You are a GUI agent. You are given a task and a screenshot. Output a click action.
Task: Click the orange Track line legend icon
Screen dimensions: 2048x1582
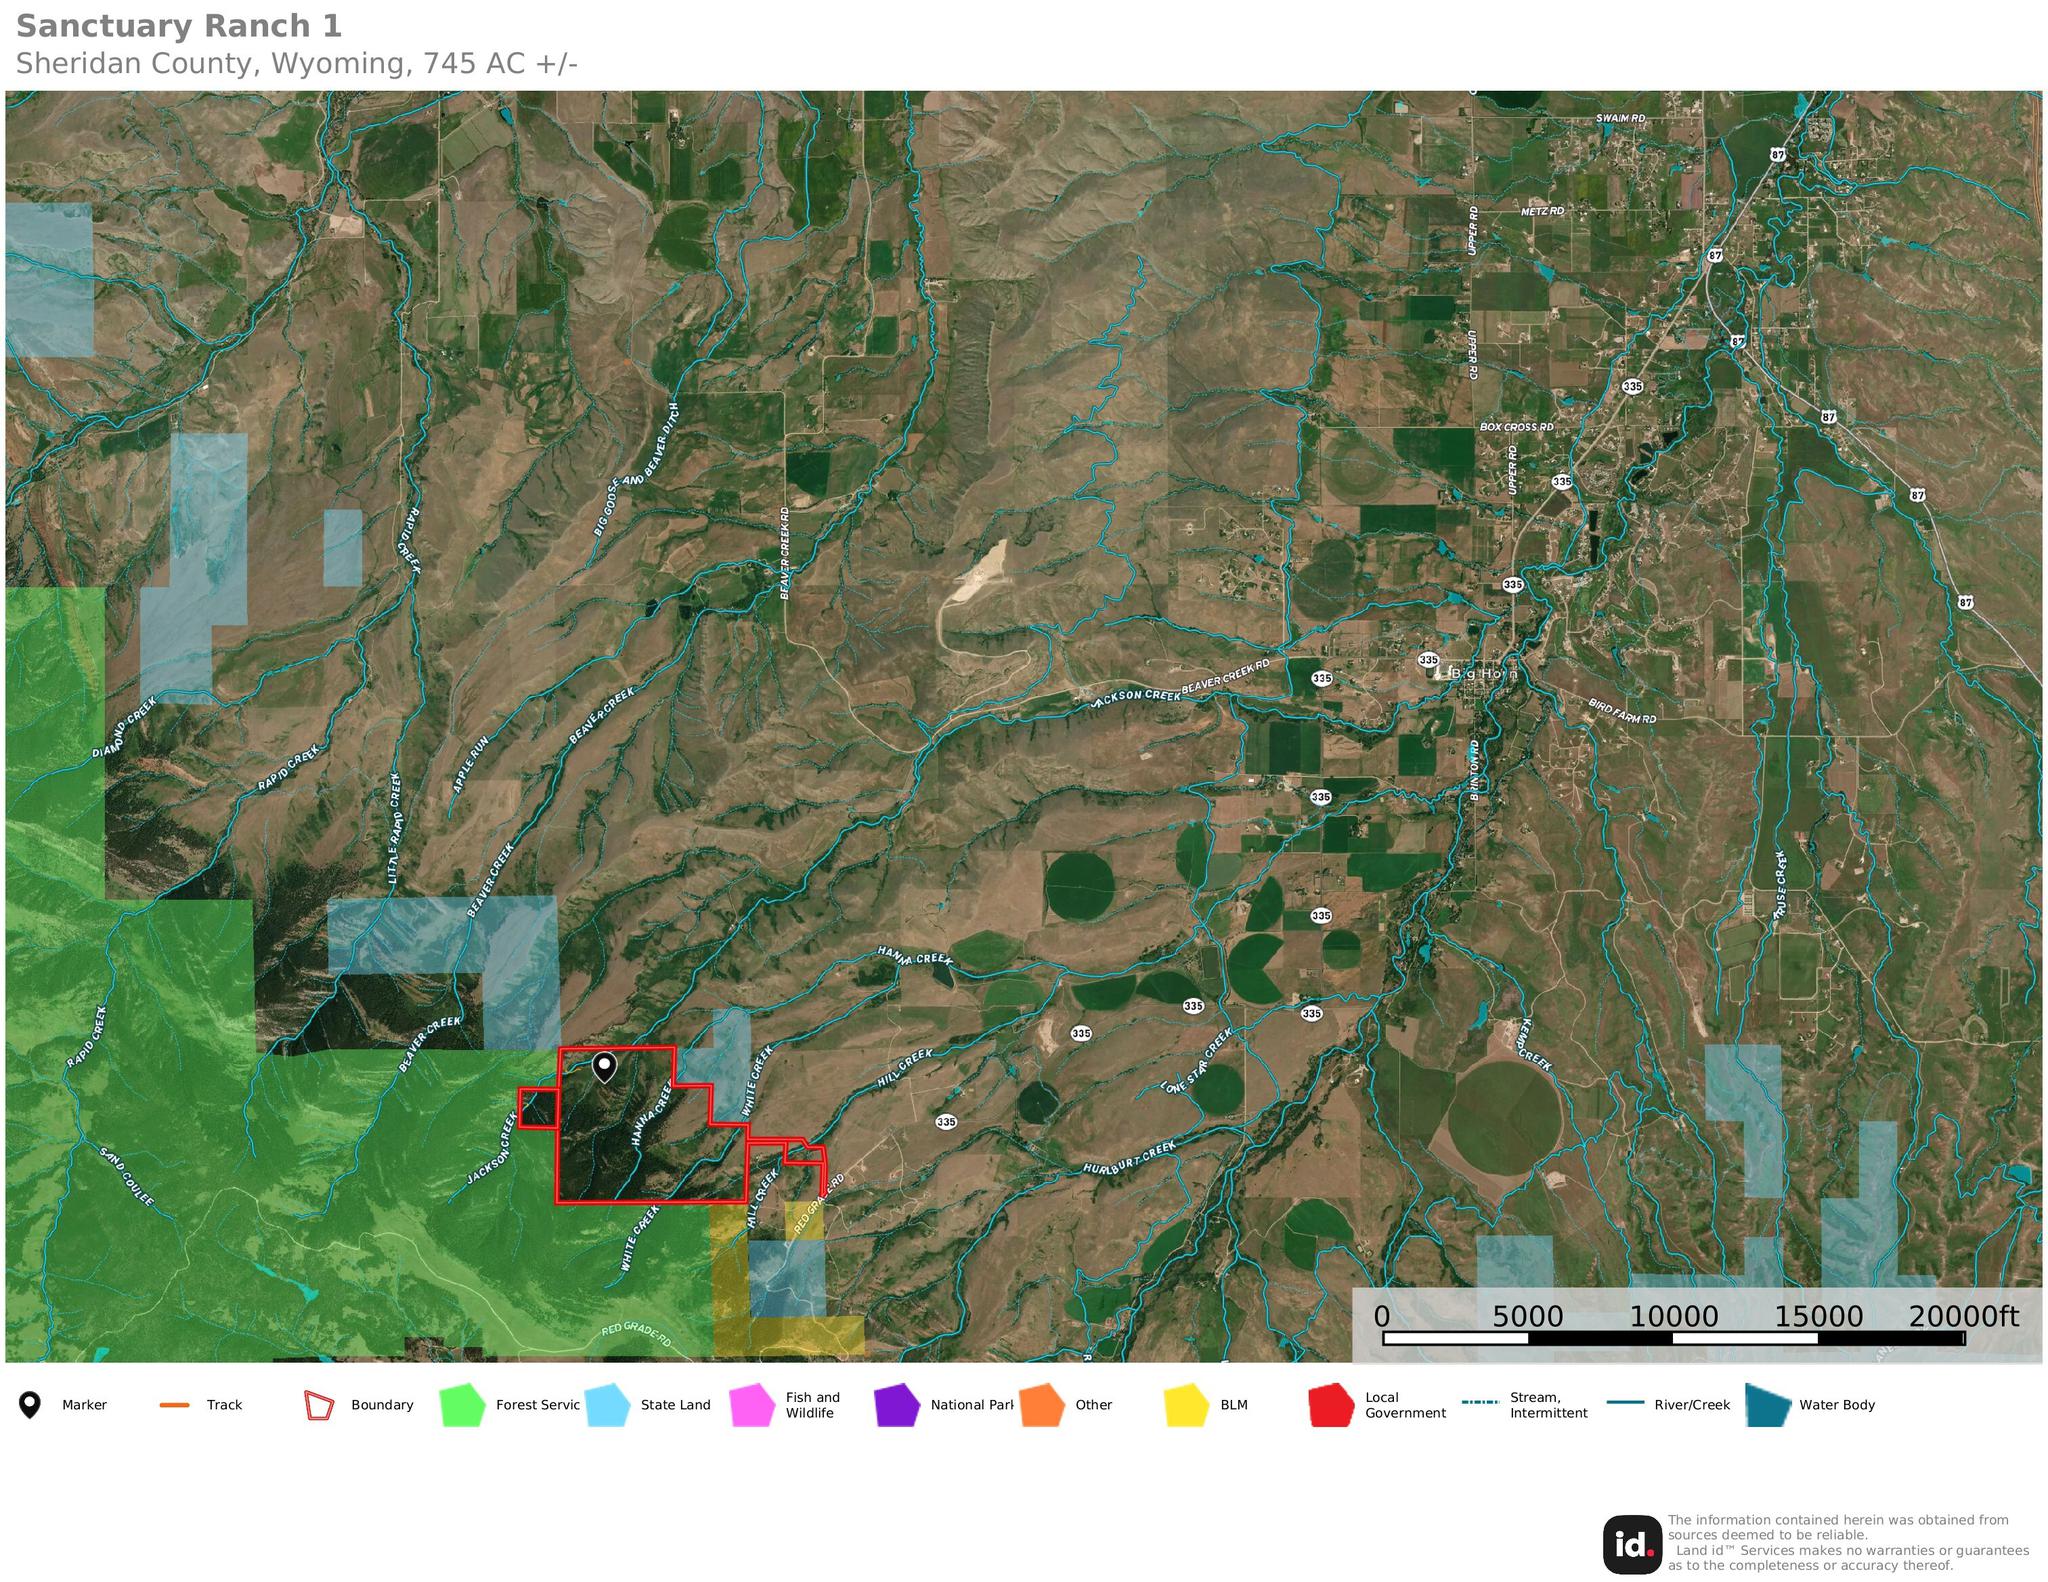coord(174,1405)
